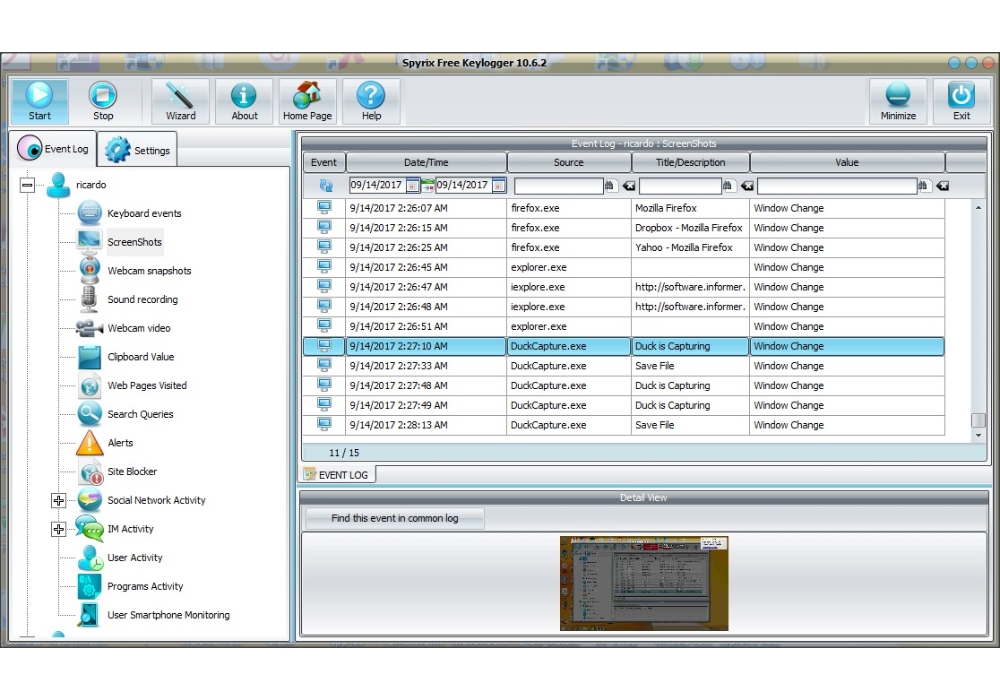Select the Dropbox - Mozilla Firefox row
The height and width of the screenshot is (700, 1000).
pos(623,228)
